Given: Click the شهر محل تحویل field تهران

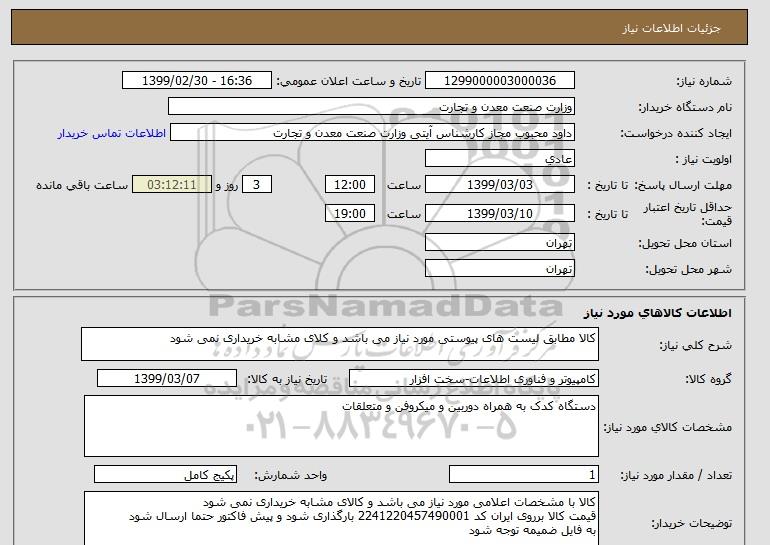Looking at the screenshot, I should pos(499,269).
